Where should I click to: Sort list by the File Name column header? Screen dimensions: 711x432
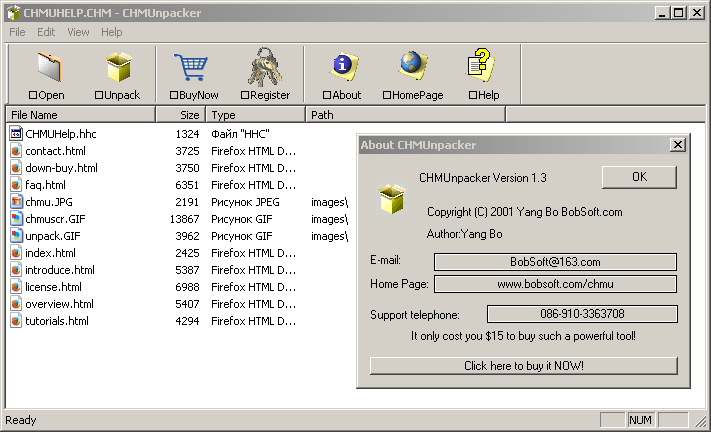[x=80, y=115]
